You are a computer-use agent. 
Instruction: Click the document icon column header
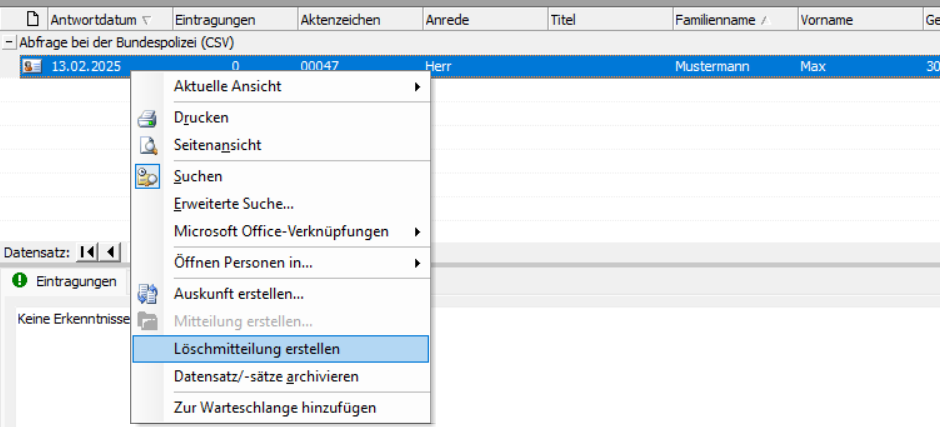32,19
